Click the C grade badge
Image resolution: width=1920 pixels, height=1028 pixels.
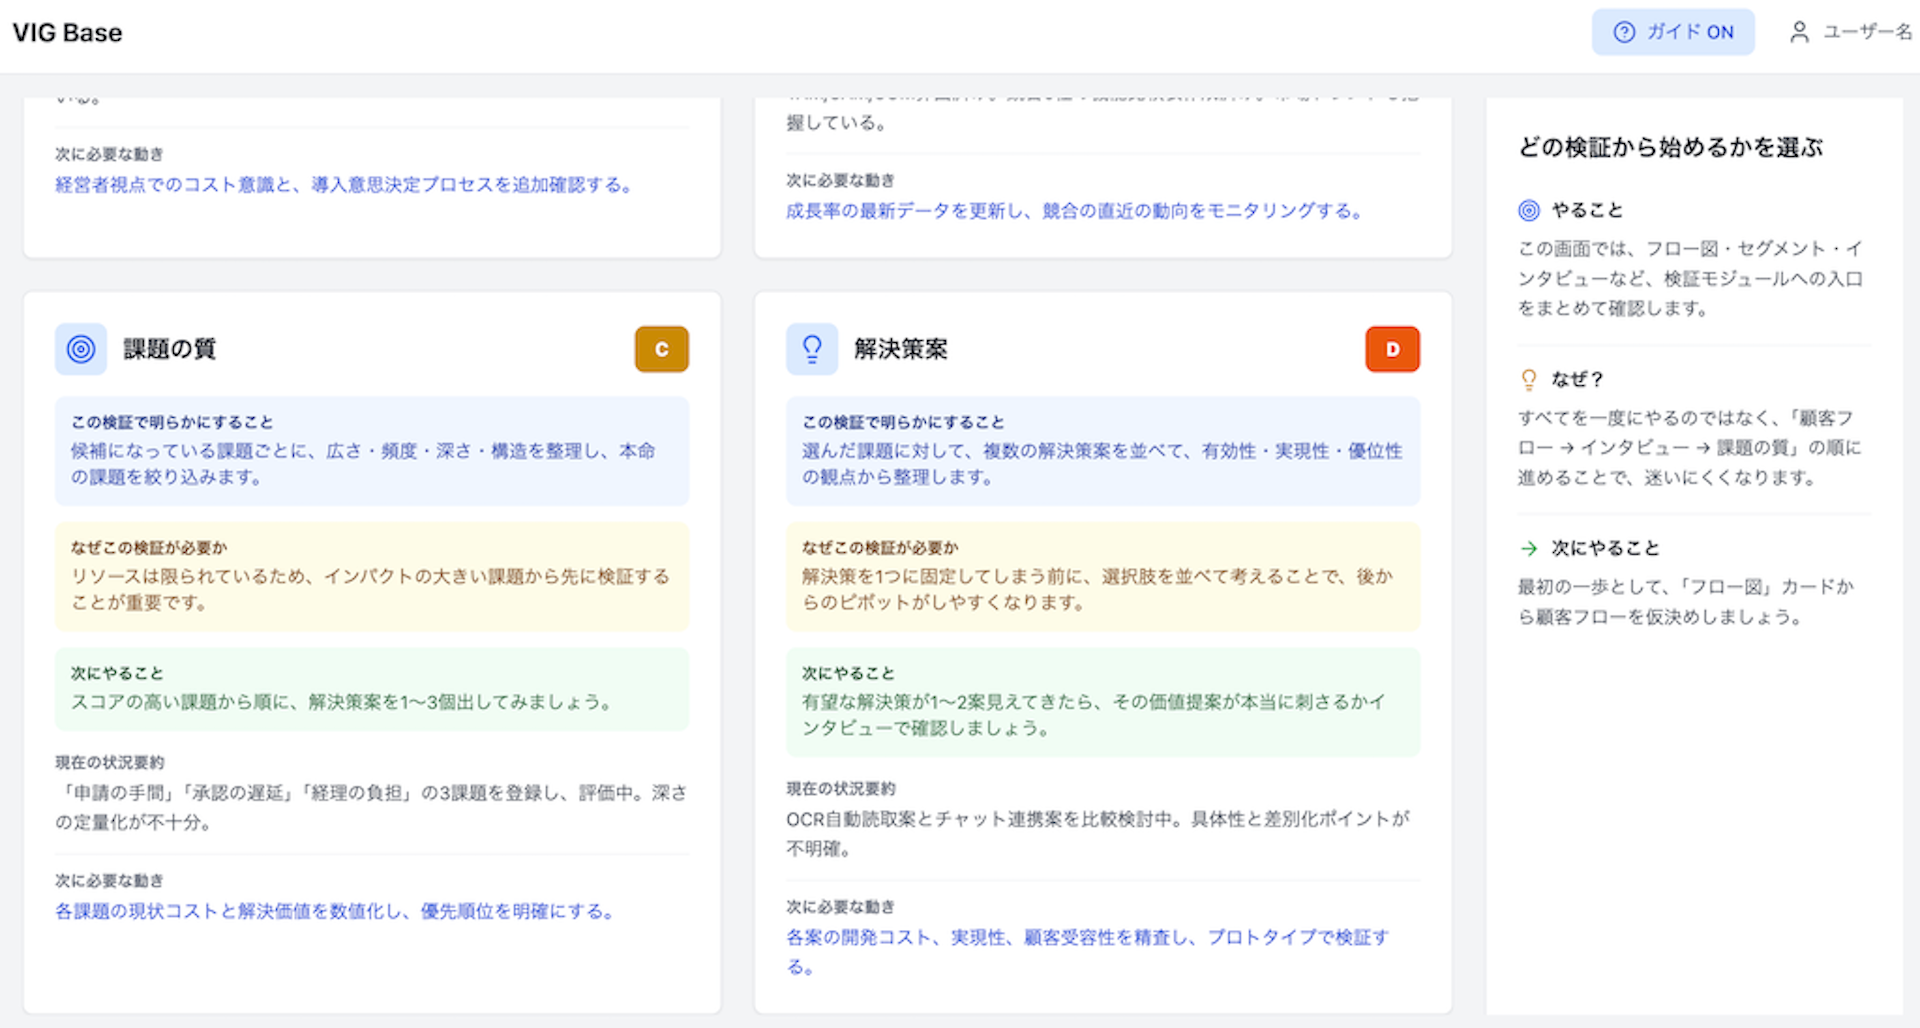(x=661, y=349)
